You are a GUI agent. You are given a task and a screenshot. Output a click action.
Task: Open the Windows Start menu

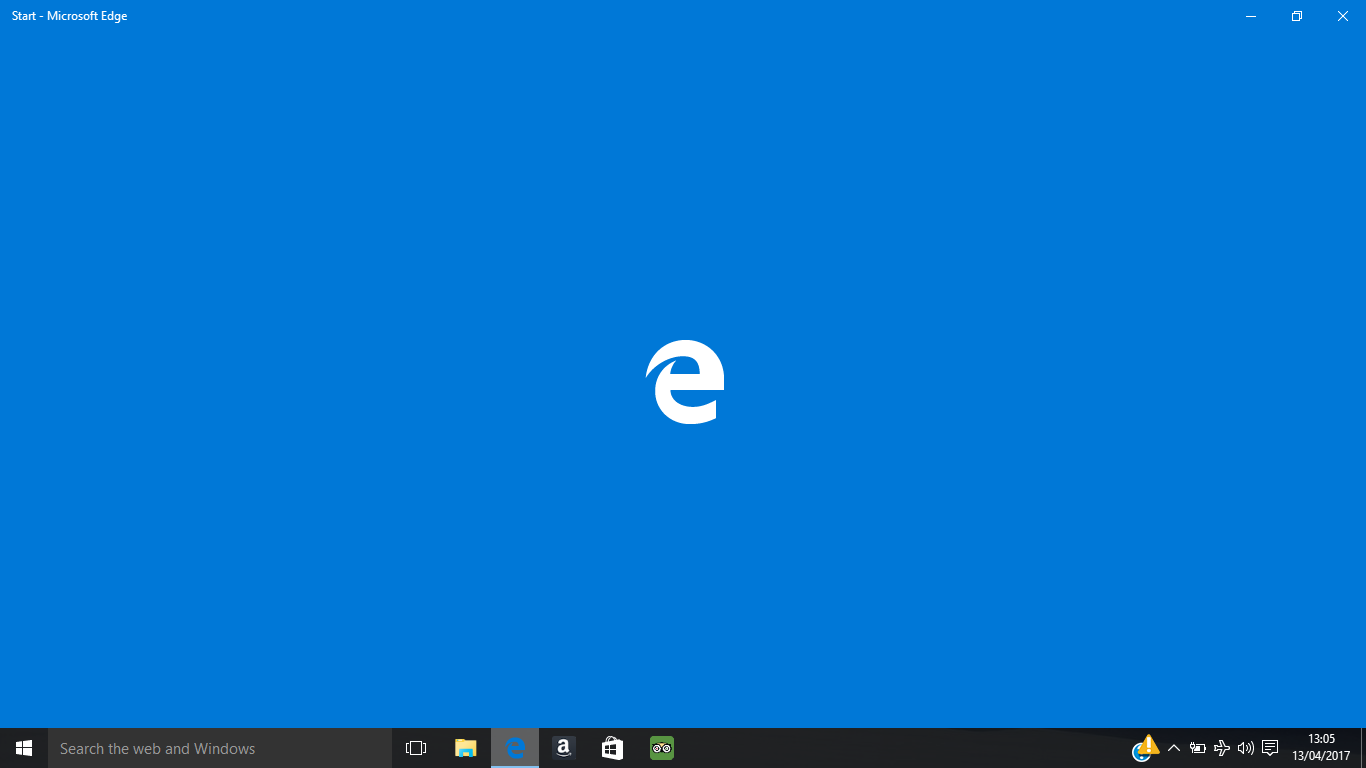point(24,748)
